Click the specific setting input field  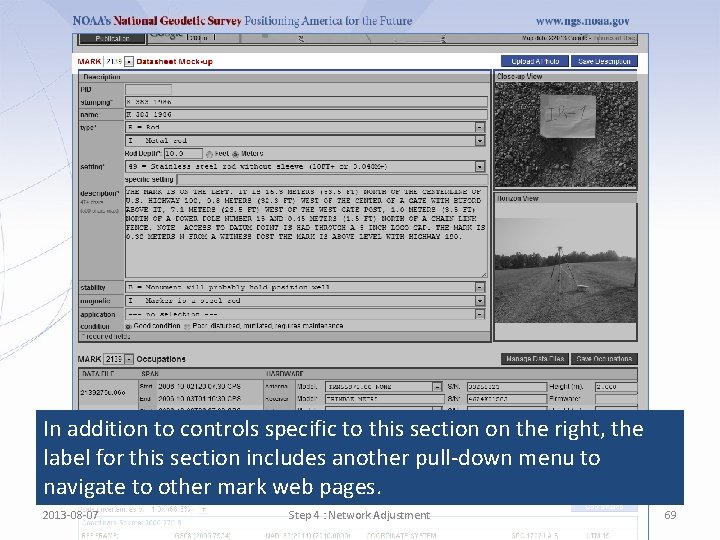pos(332,179)
